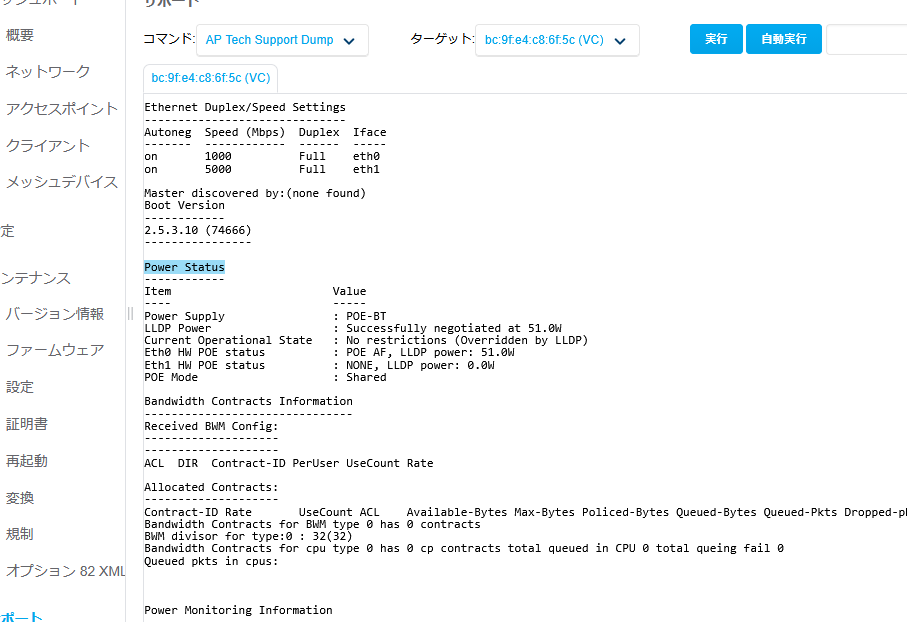Image resolution: width=907 pixels, height=622 pixels.
Task: Open メッシュデバイス in the sidebar
Action: tap(61, 182)
